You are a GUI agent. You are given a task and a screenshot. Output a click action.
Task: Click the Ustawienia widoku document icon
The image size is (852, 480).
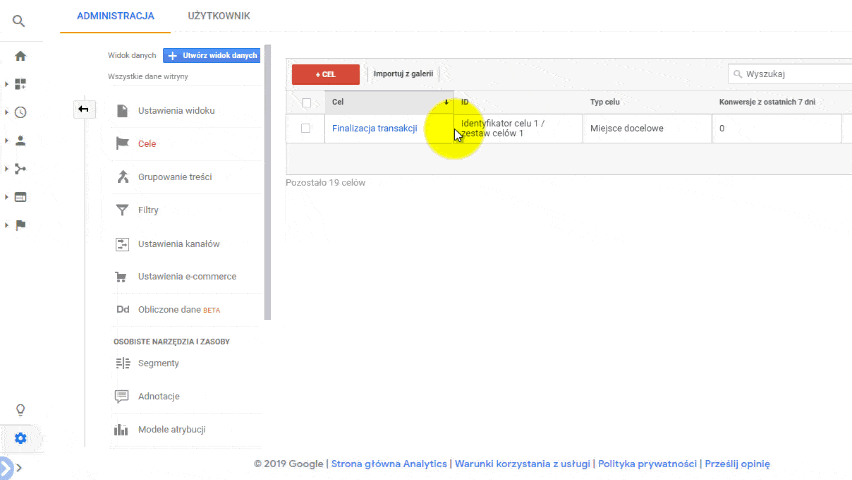[122, 111]
